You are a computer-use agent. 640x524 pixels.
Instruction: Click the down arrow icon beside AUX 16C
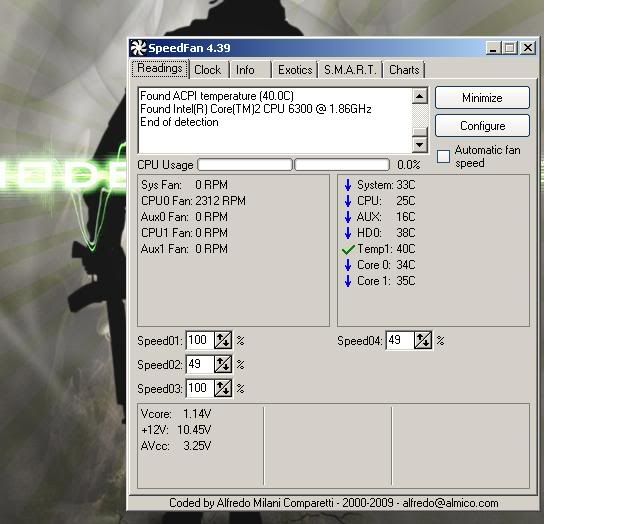pos(348,217)
